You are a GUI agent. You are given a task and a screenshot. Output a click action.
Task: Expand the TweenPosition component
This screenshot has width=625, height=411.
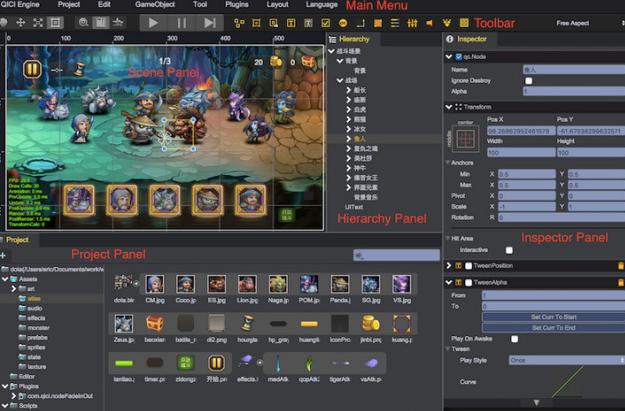tap(449, 265)
